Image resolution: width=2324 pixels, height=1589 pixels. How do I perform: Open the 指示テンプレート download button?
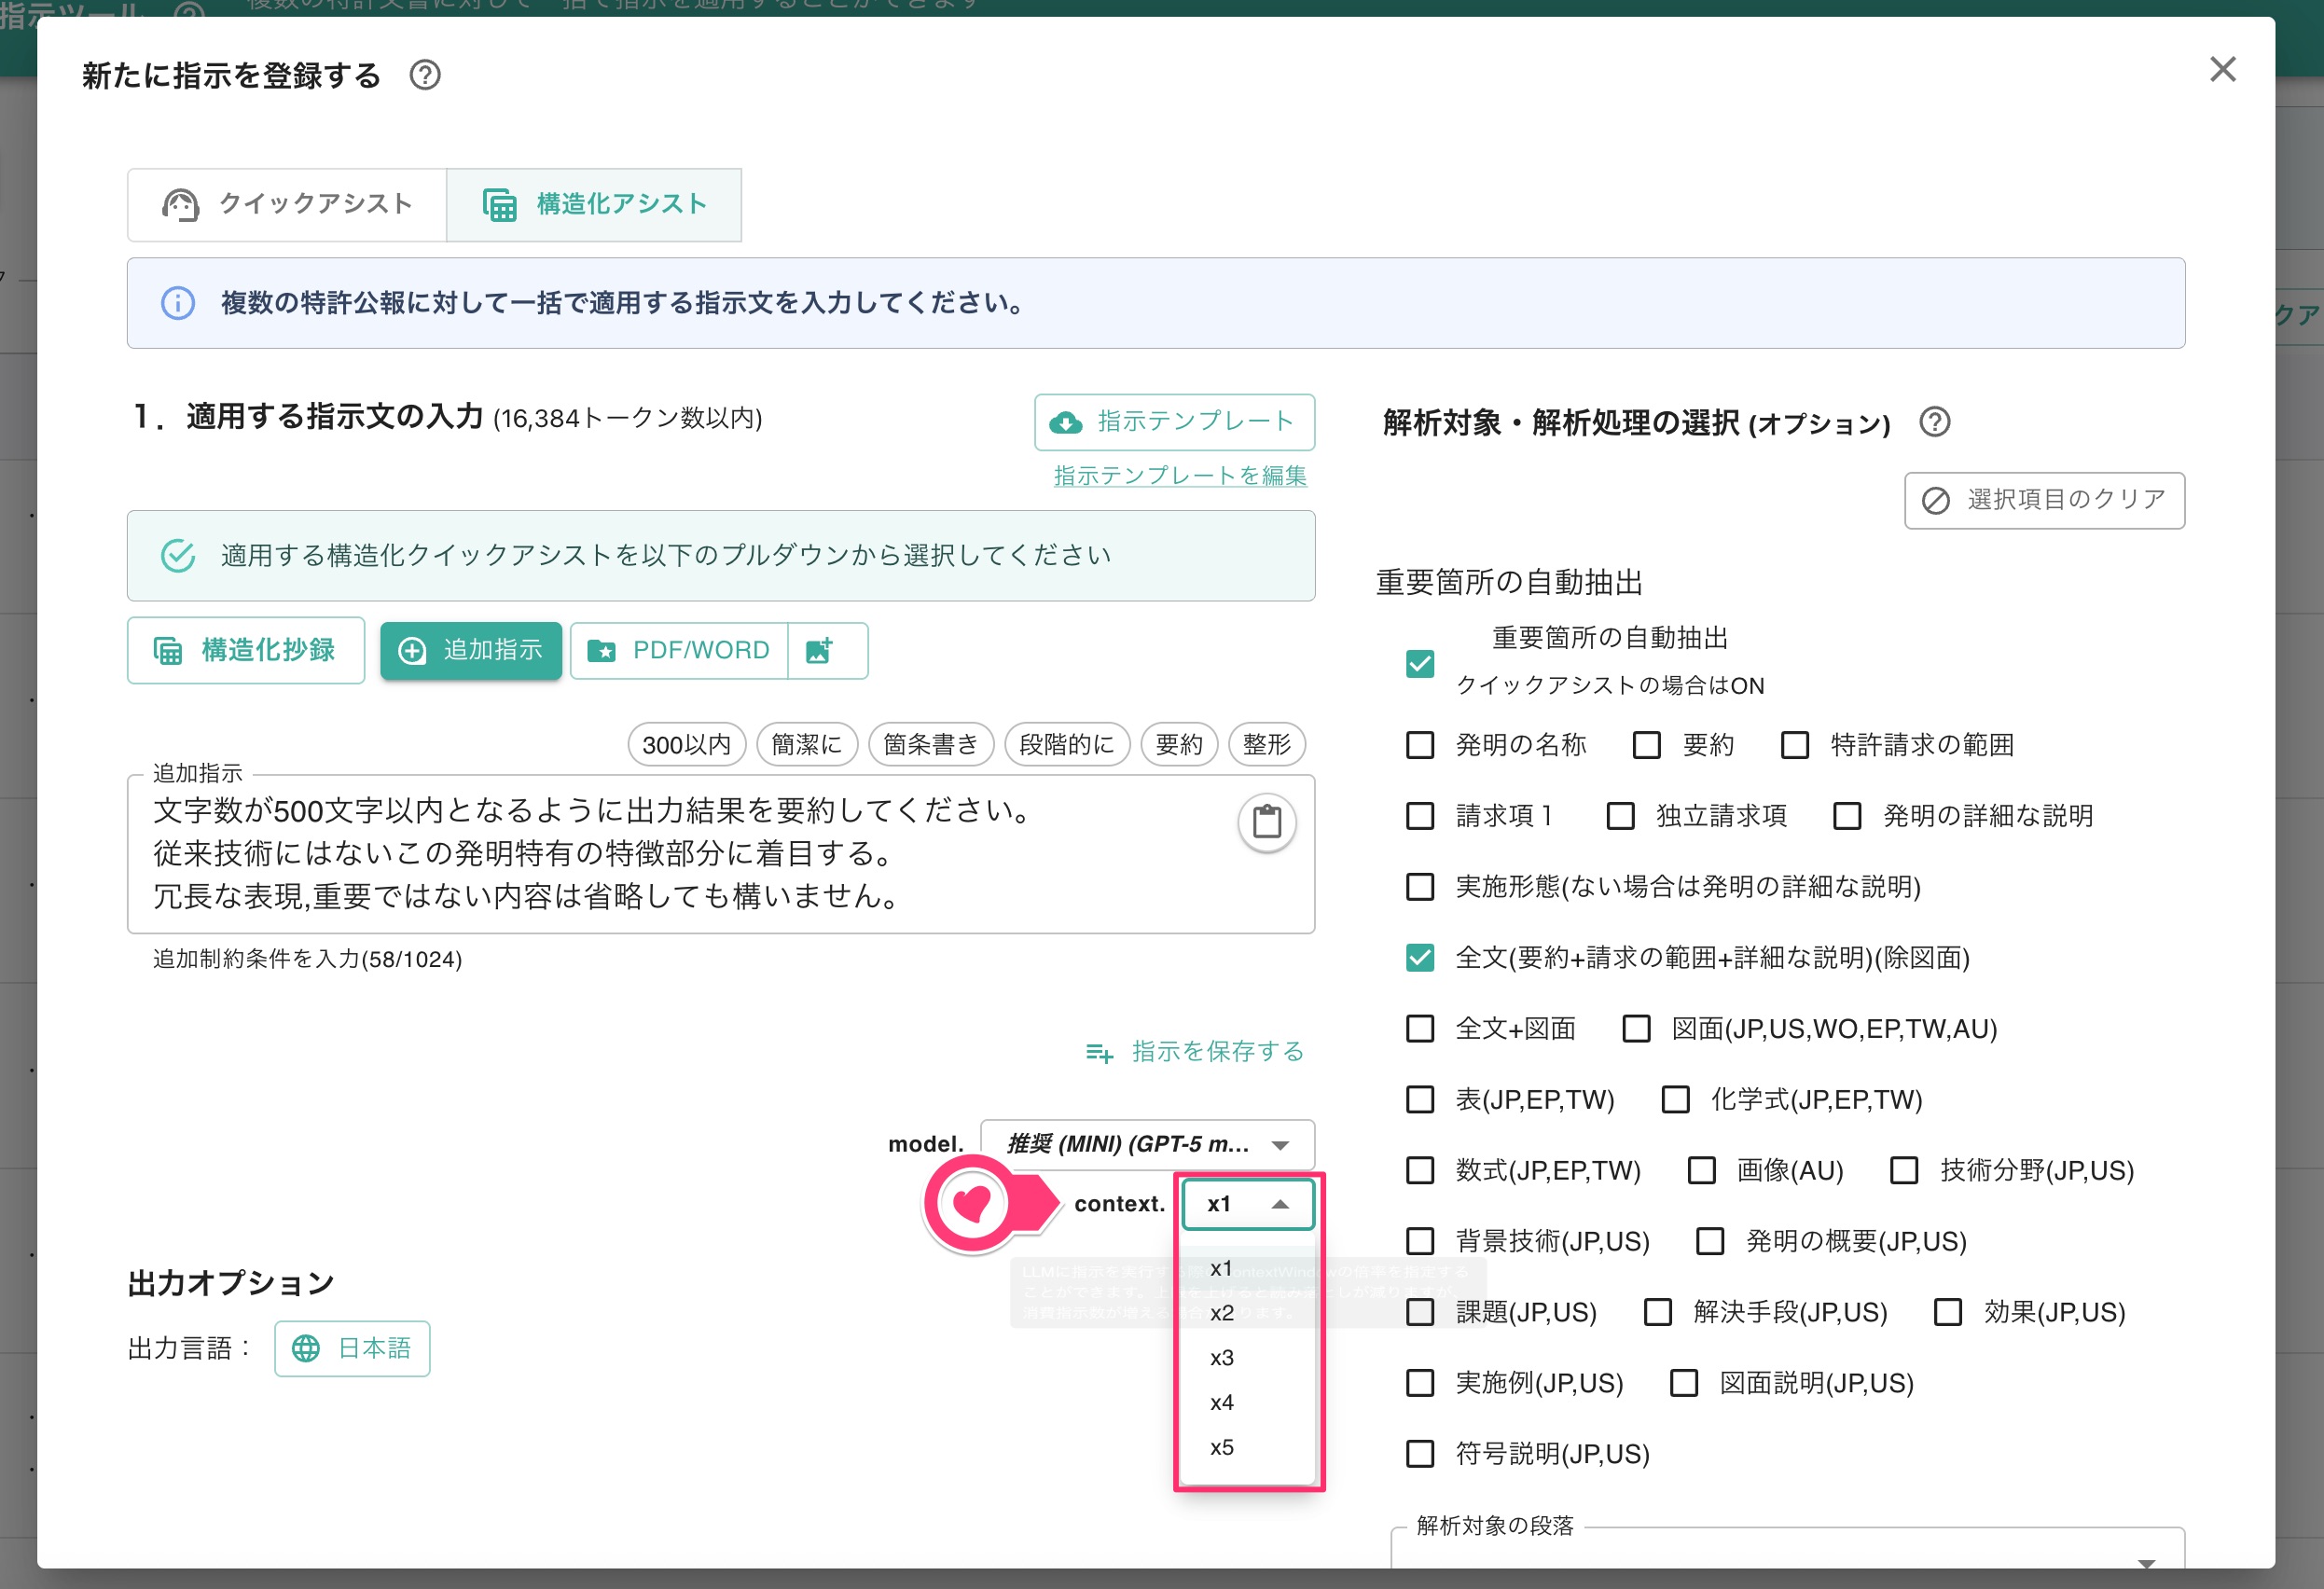[1174, 422]
